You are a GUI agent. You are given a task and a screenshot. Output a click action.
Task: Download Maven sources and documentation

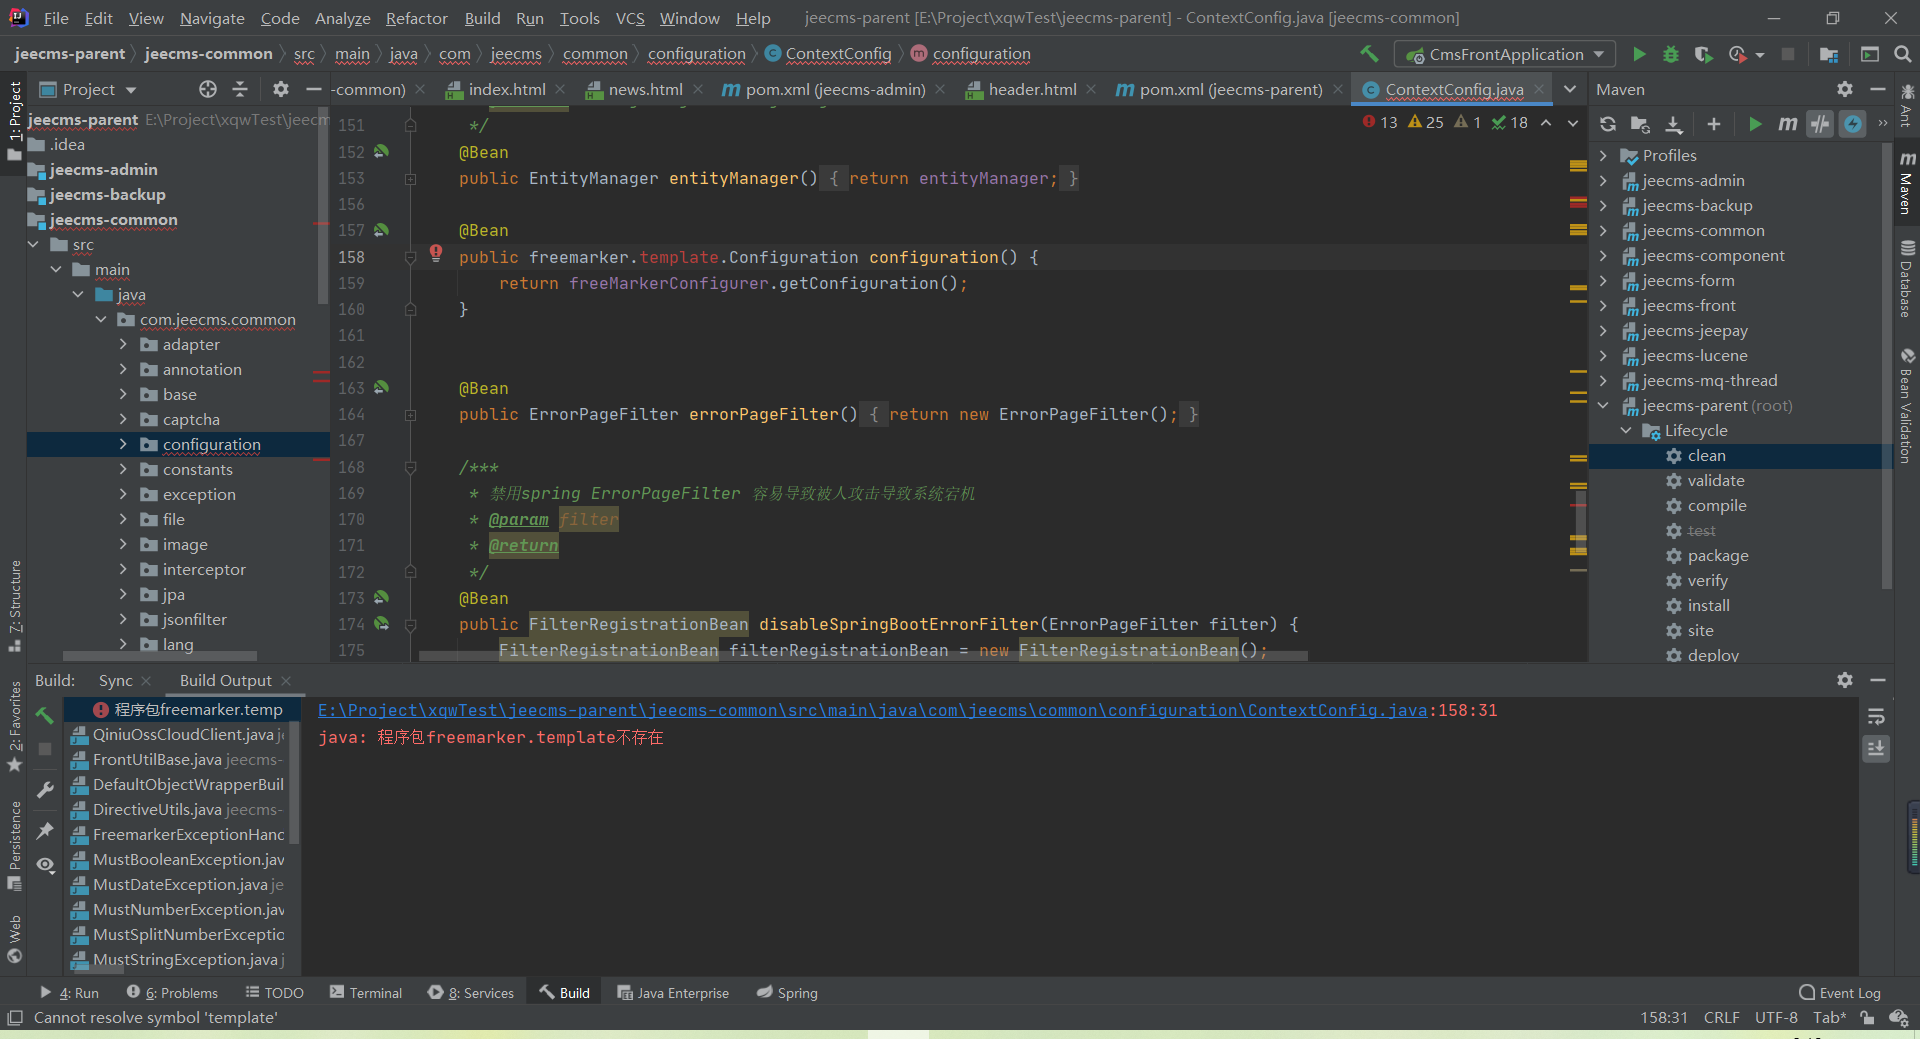(1673, 124)
